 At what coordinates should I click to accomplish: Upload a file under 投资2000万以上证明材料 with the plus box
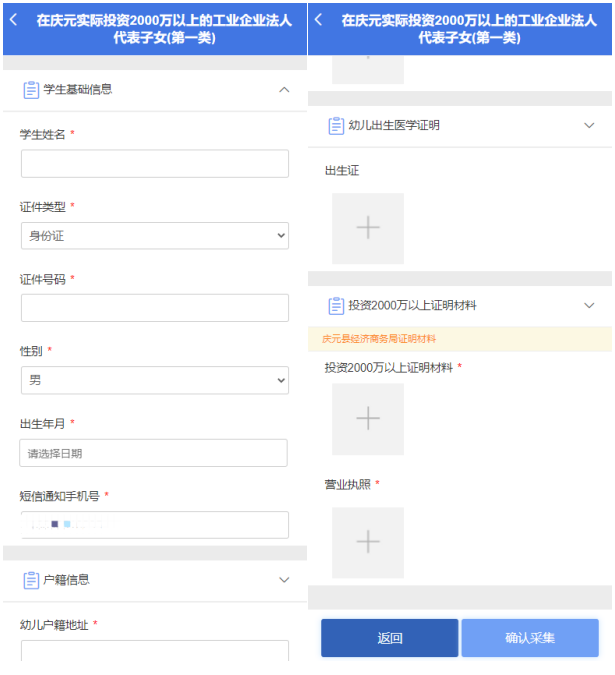[x=368, y=419]
